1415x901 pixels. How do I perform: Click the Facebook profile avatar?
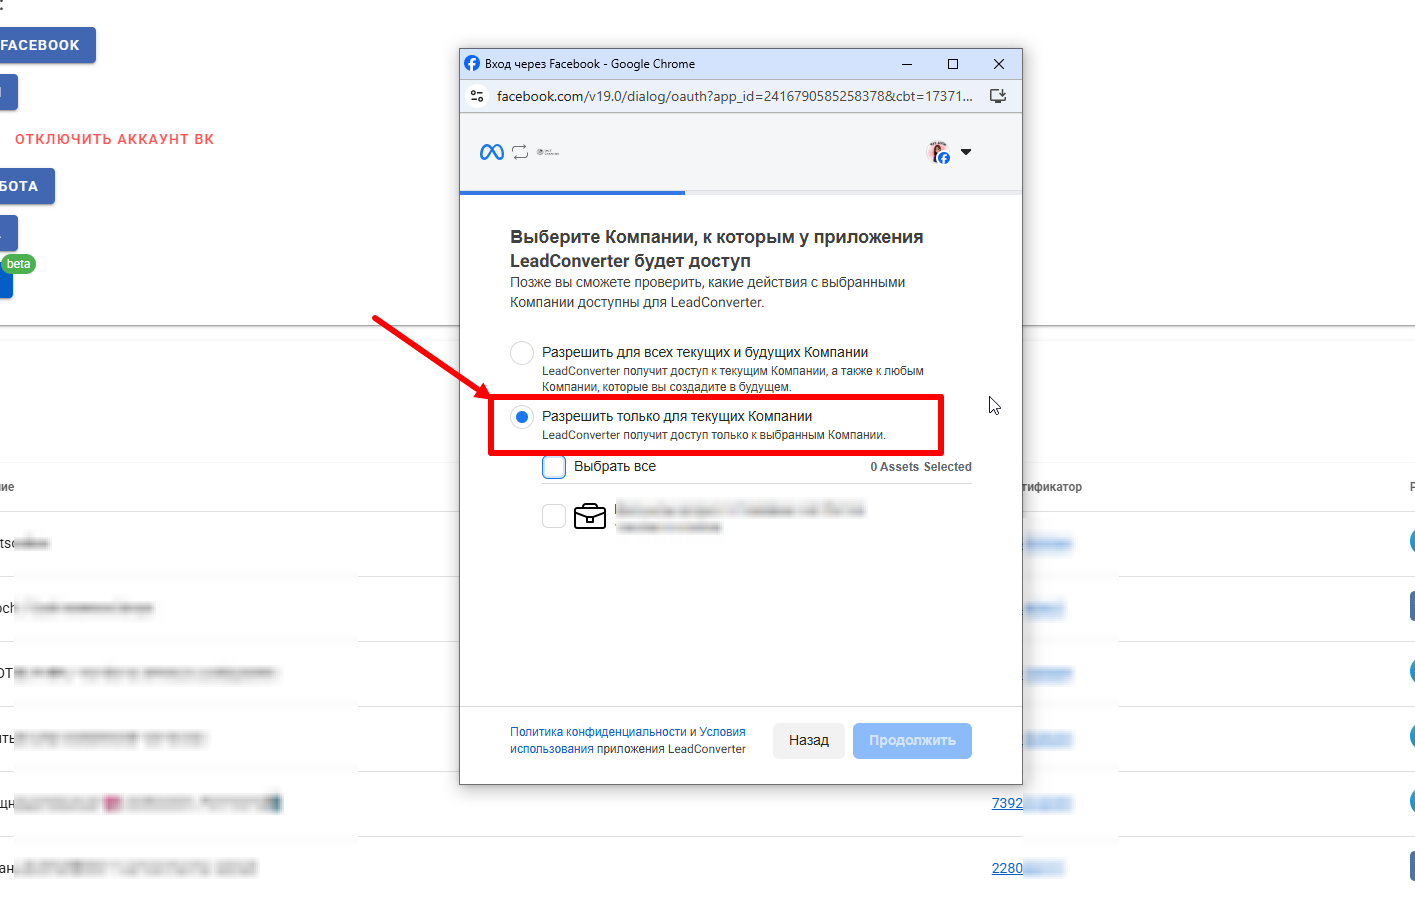click(x=939, y=152)
